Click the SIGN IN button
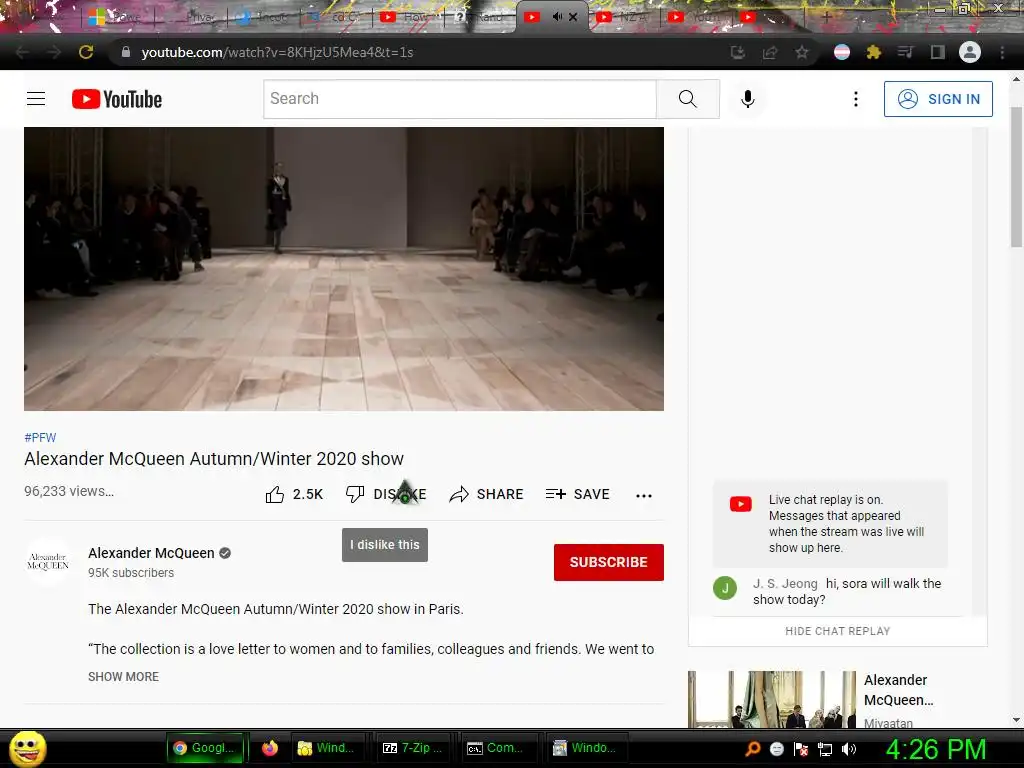Viewport: 1024px width, 768px height. point(938,99)
